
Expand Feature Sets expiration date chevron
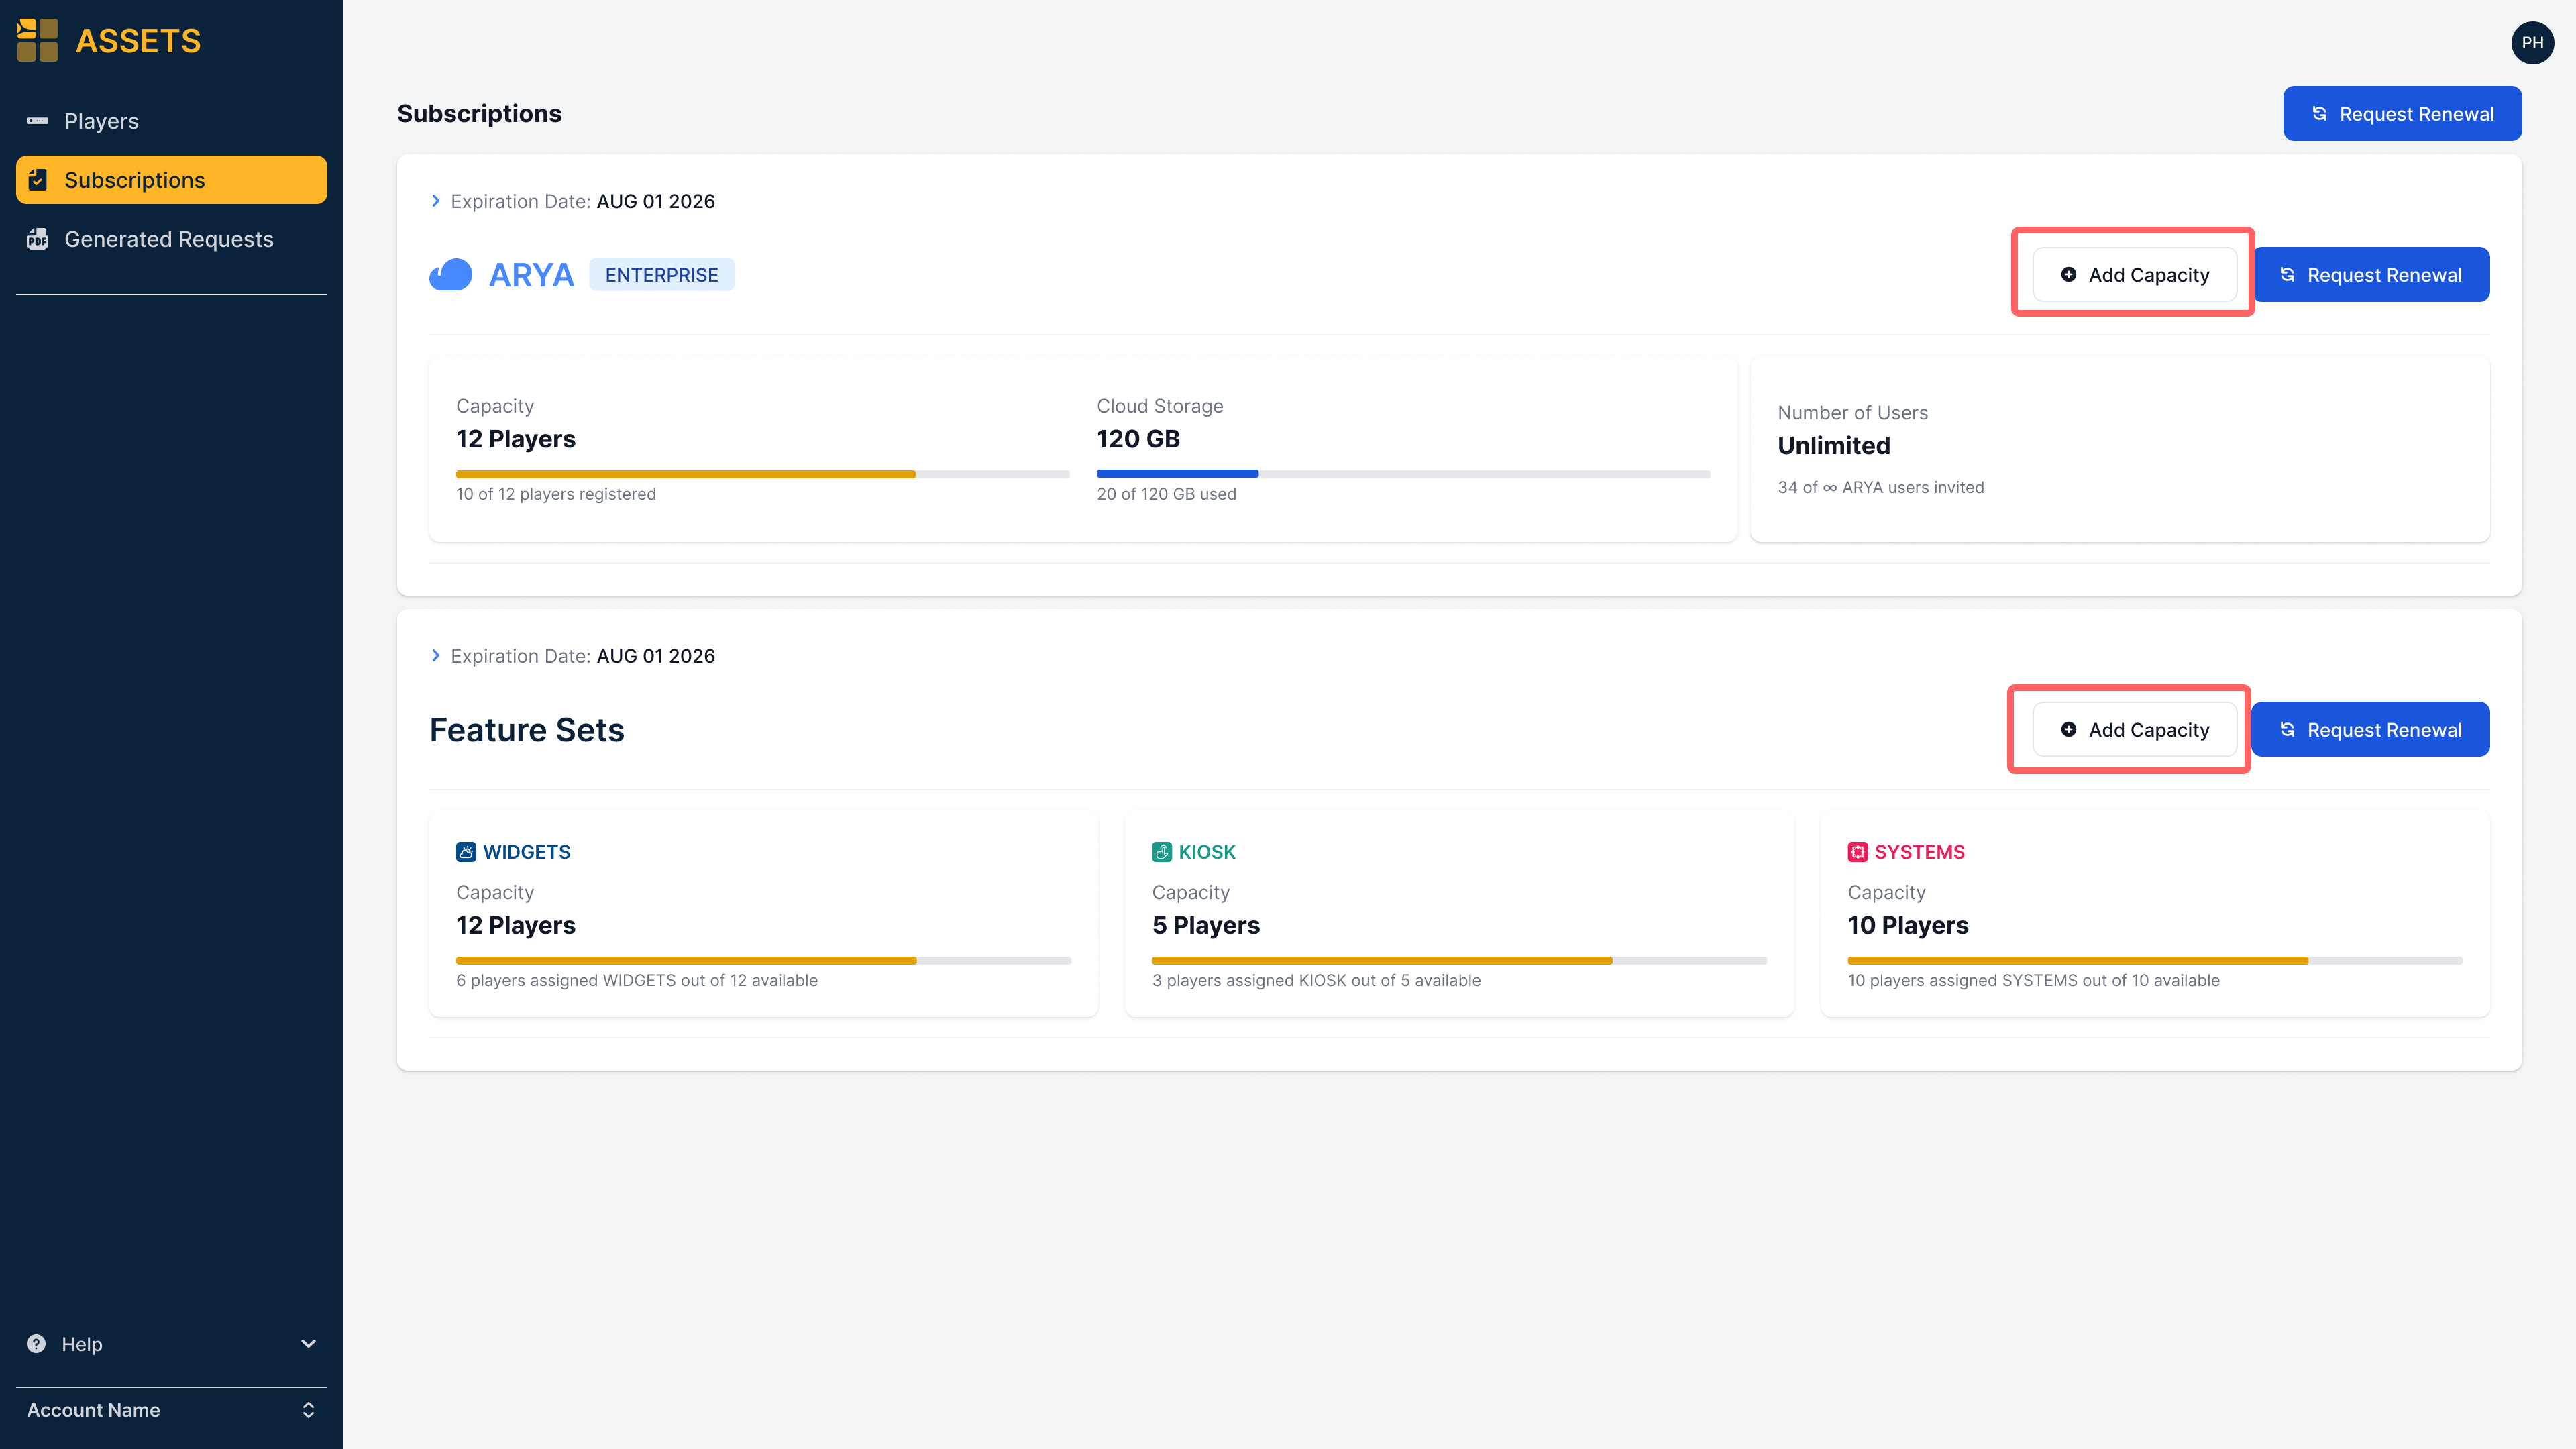(435, 655)
